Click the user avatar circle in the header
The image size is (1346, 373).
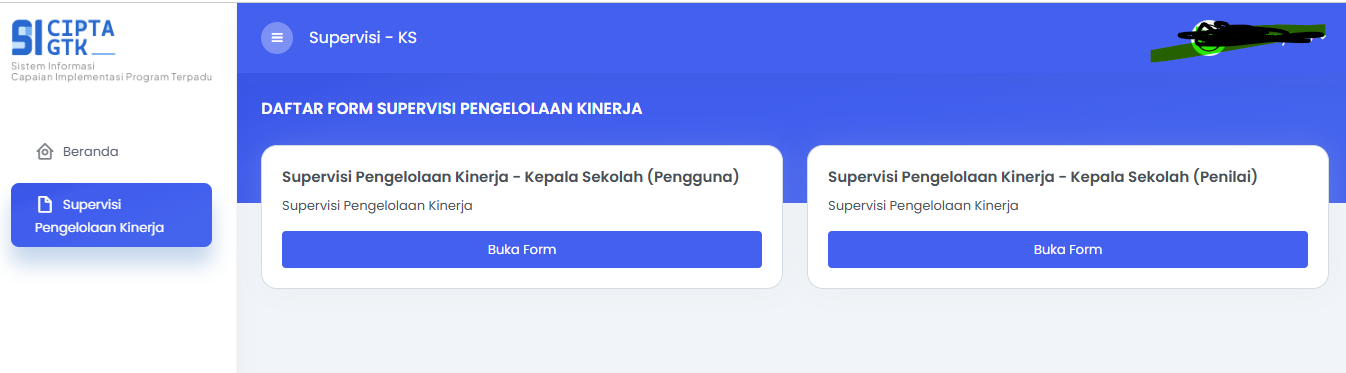click(x=1209, y=38)
